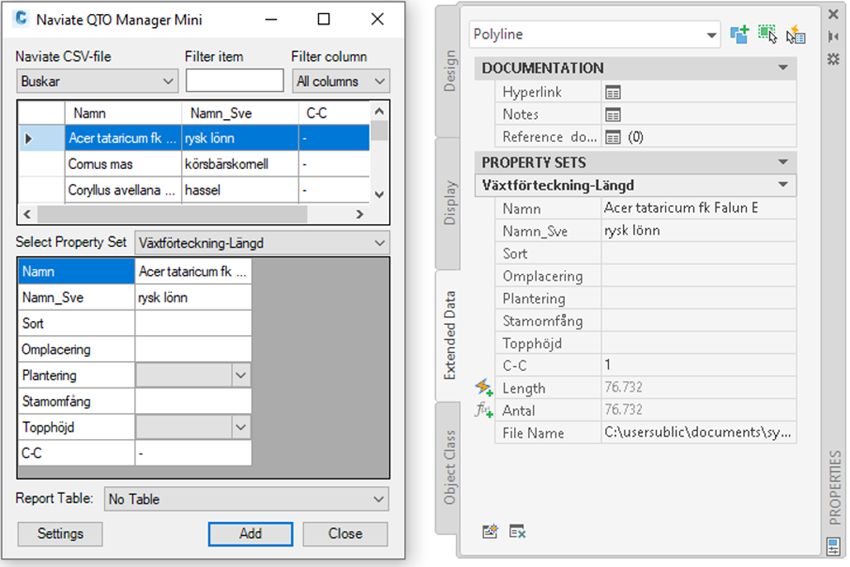Screen dimensions: 850x567
Task: Switch to the Design tab
Action: pyautogui.click(x=449, y=70)
